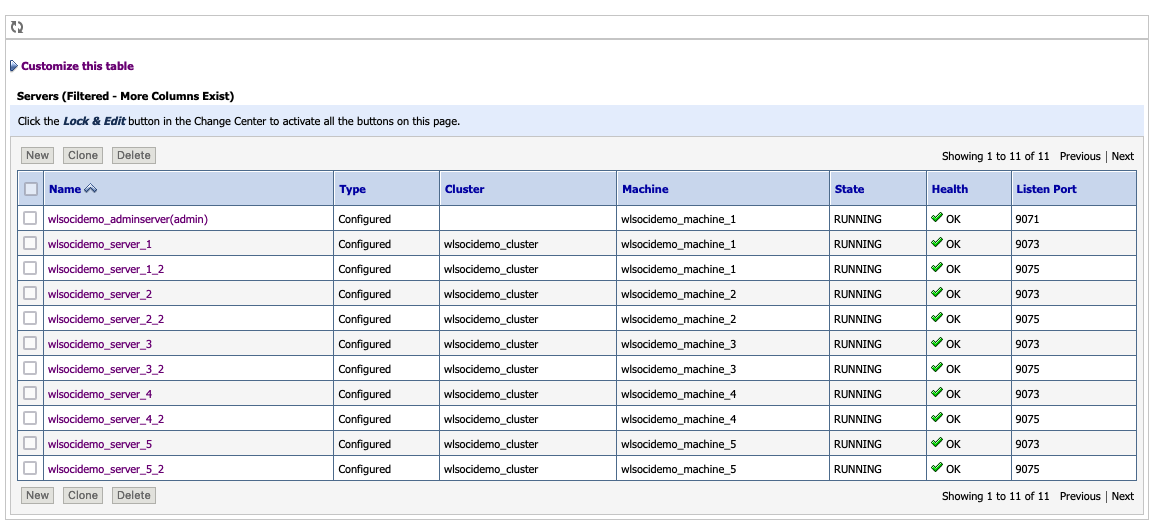This screenshot has height=531, width=1157.
Task: Tick the checkbox for wlsocidemo_server_5
Action: tap(31, 443)
